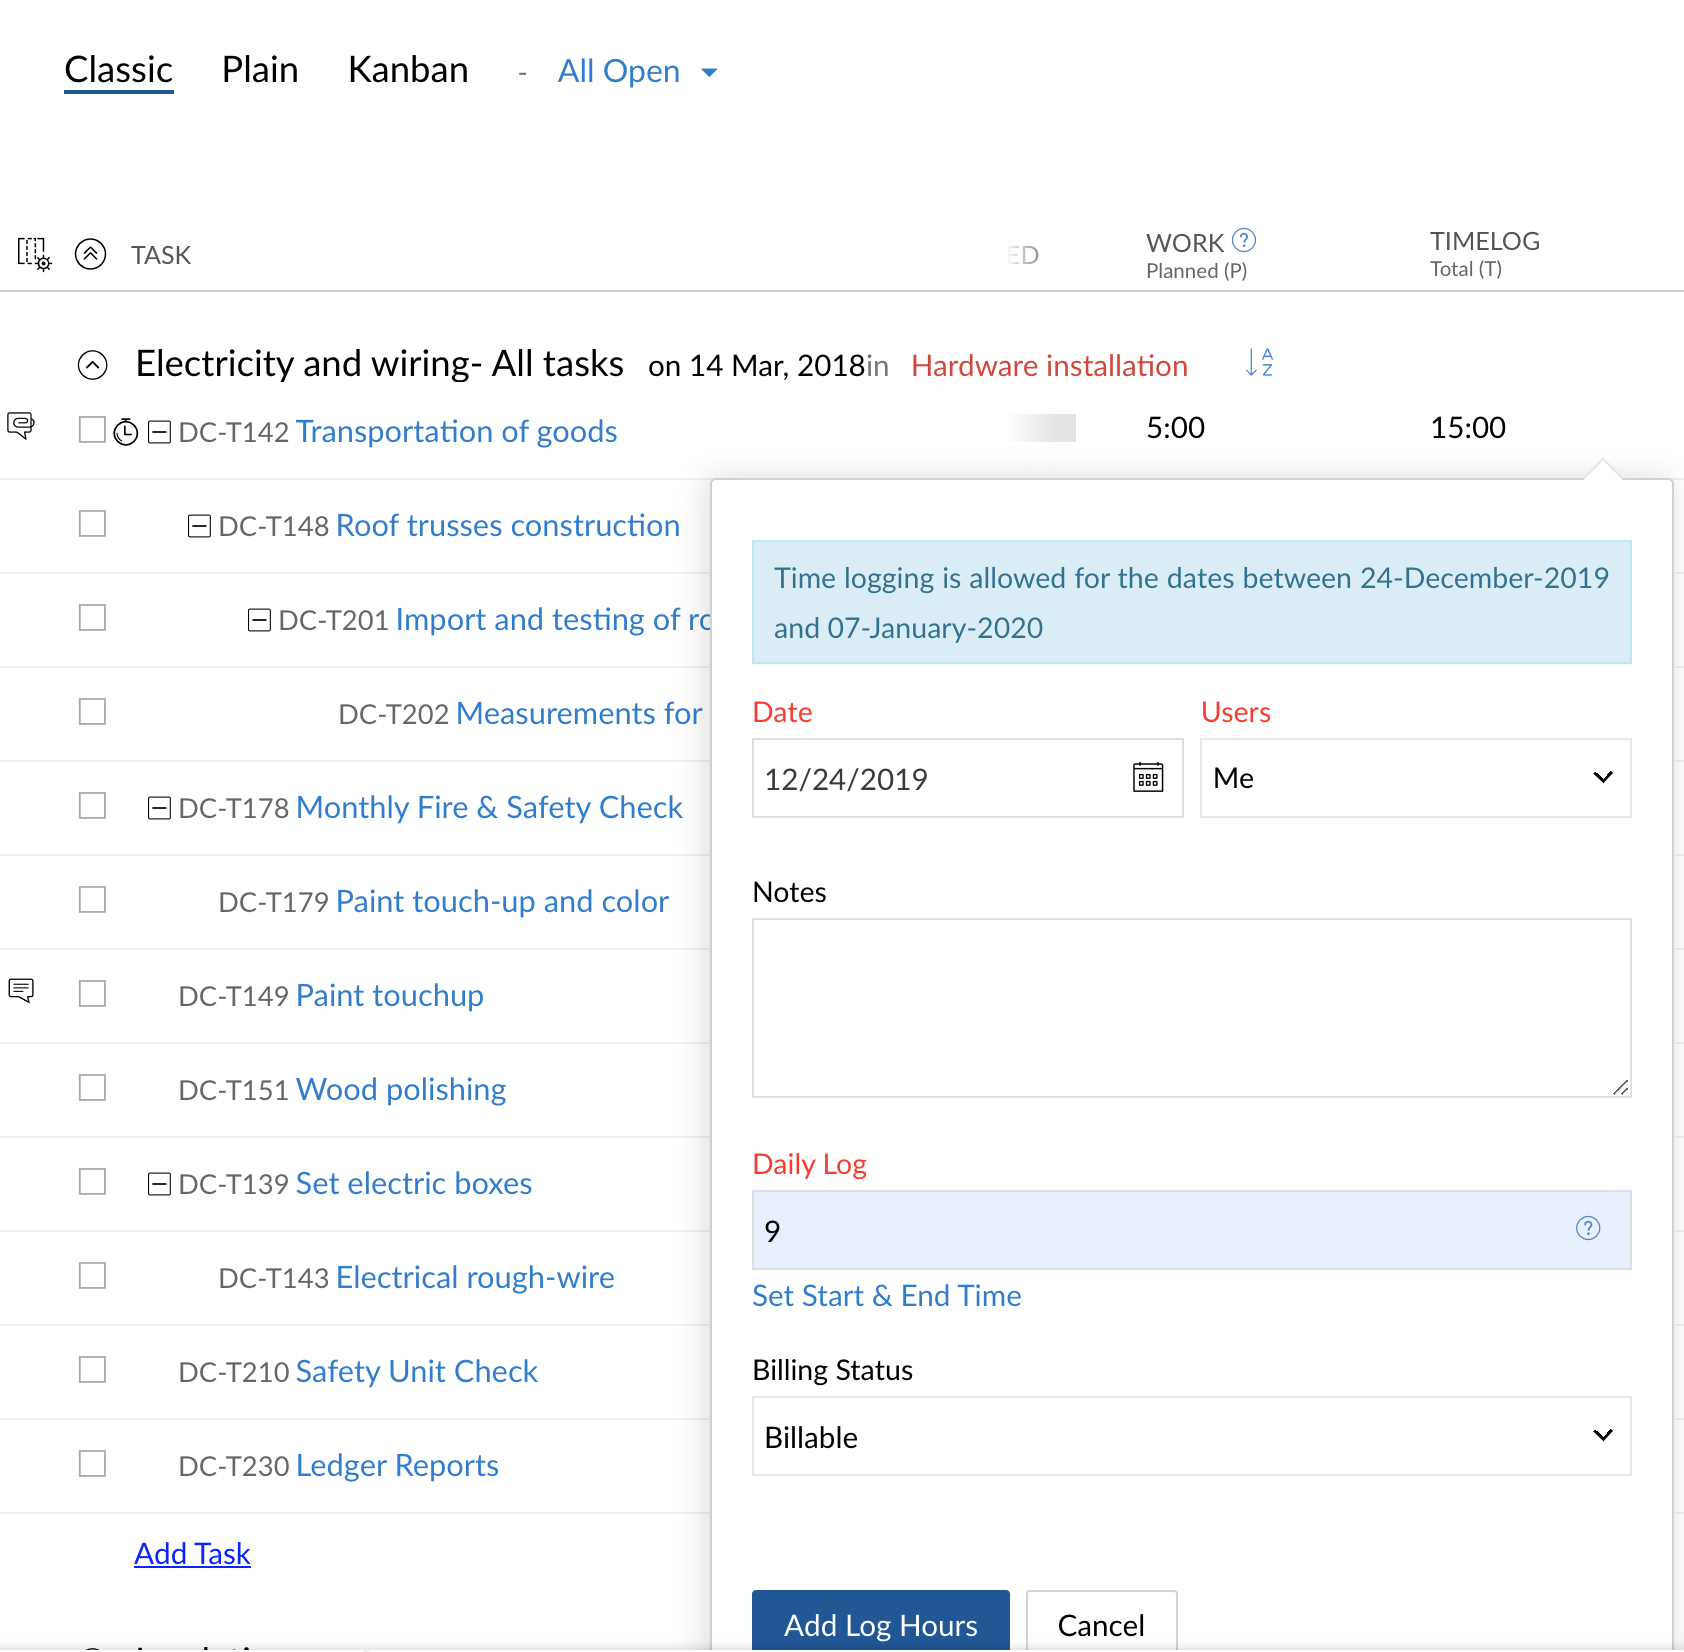
Task: Collapse subtasks of DC-T201
Action: [x=259, y=620]
